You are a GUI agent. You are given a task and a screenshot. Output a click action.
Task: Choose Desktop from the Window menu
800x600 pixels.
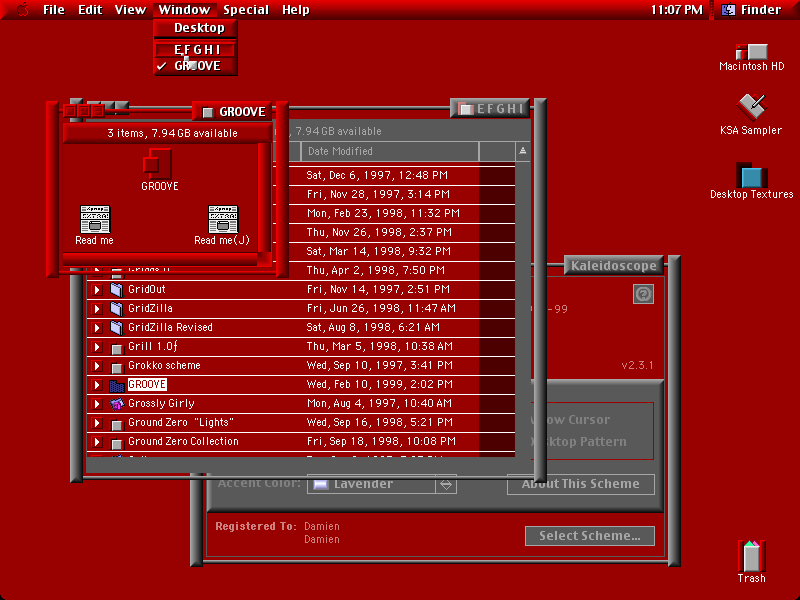pos(196,28)
